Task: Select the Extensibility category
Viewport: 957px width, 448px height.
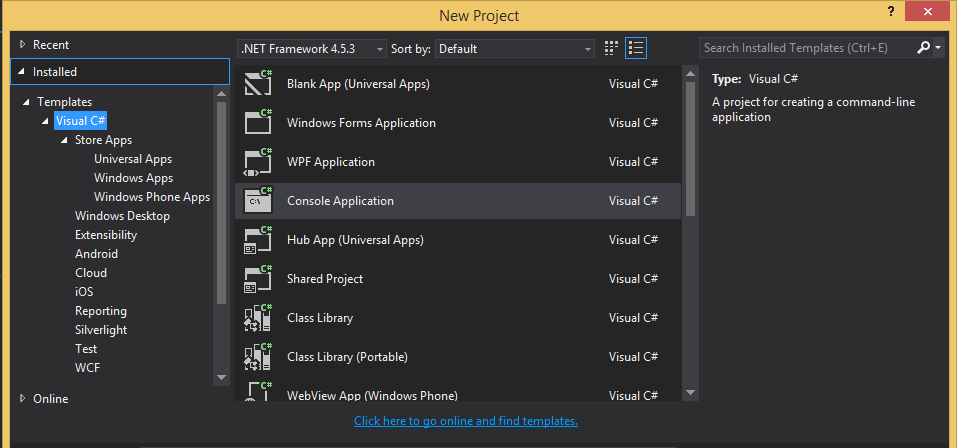Action: point(106,234)
